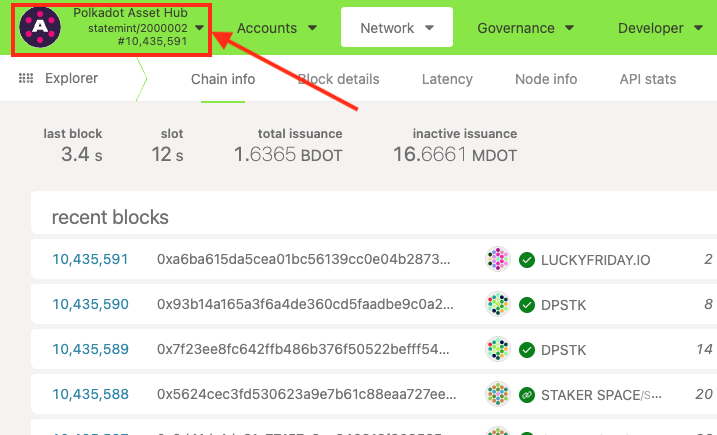The width and height of the screenshot is (717, 435).
Task: Select DPSTK name in block 10,435,589 row
Action: pyautogui.click(x=563, y=349)
